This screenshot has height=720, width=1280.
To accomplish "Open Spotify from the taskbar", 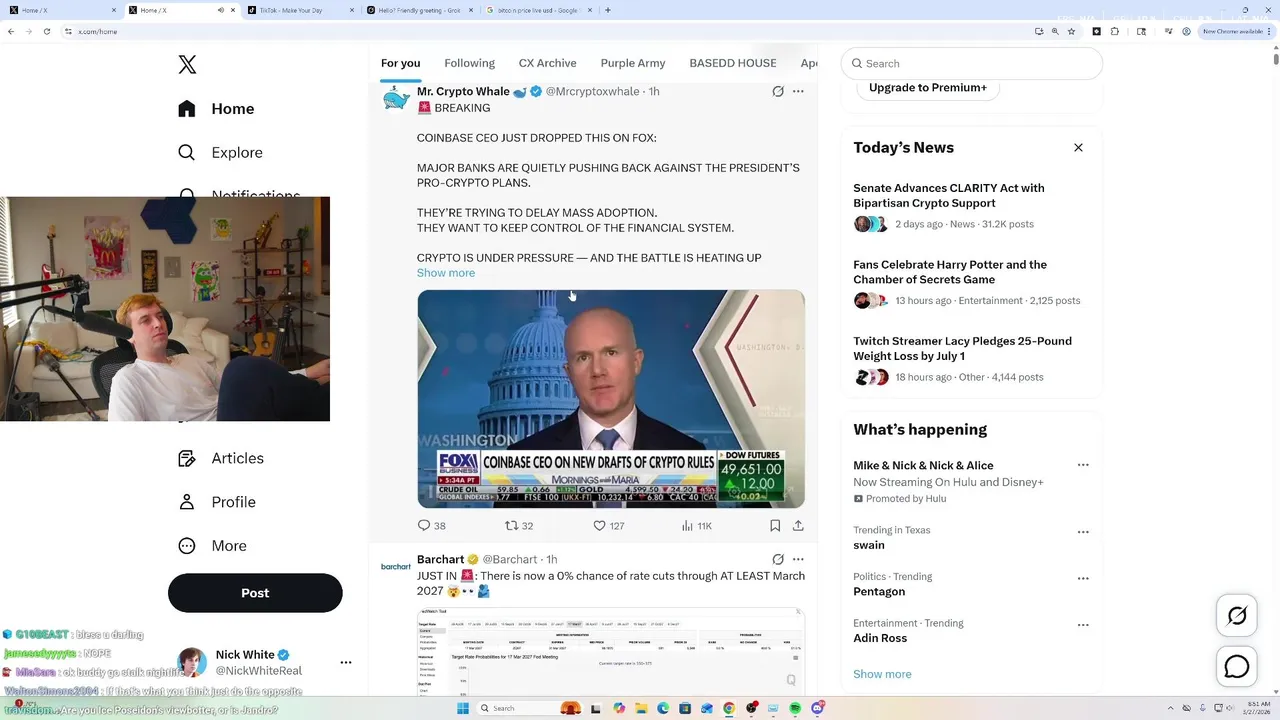I will [795, 708].
